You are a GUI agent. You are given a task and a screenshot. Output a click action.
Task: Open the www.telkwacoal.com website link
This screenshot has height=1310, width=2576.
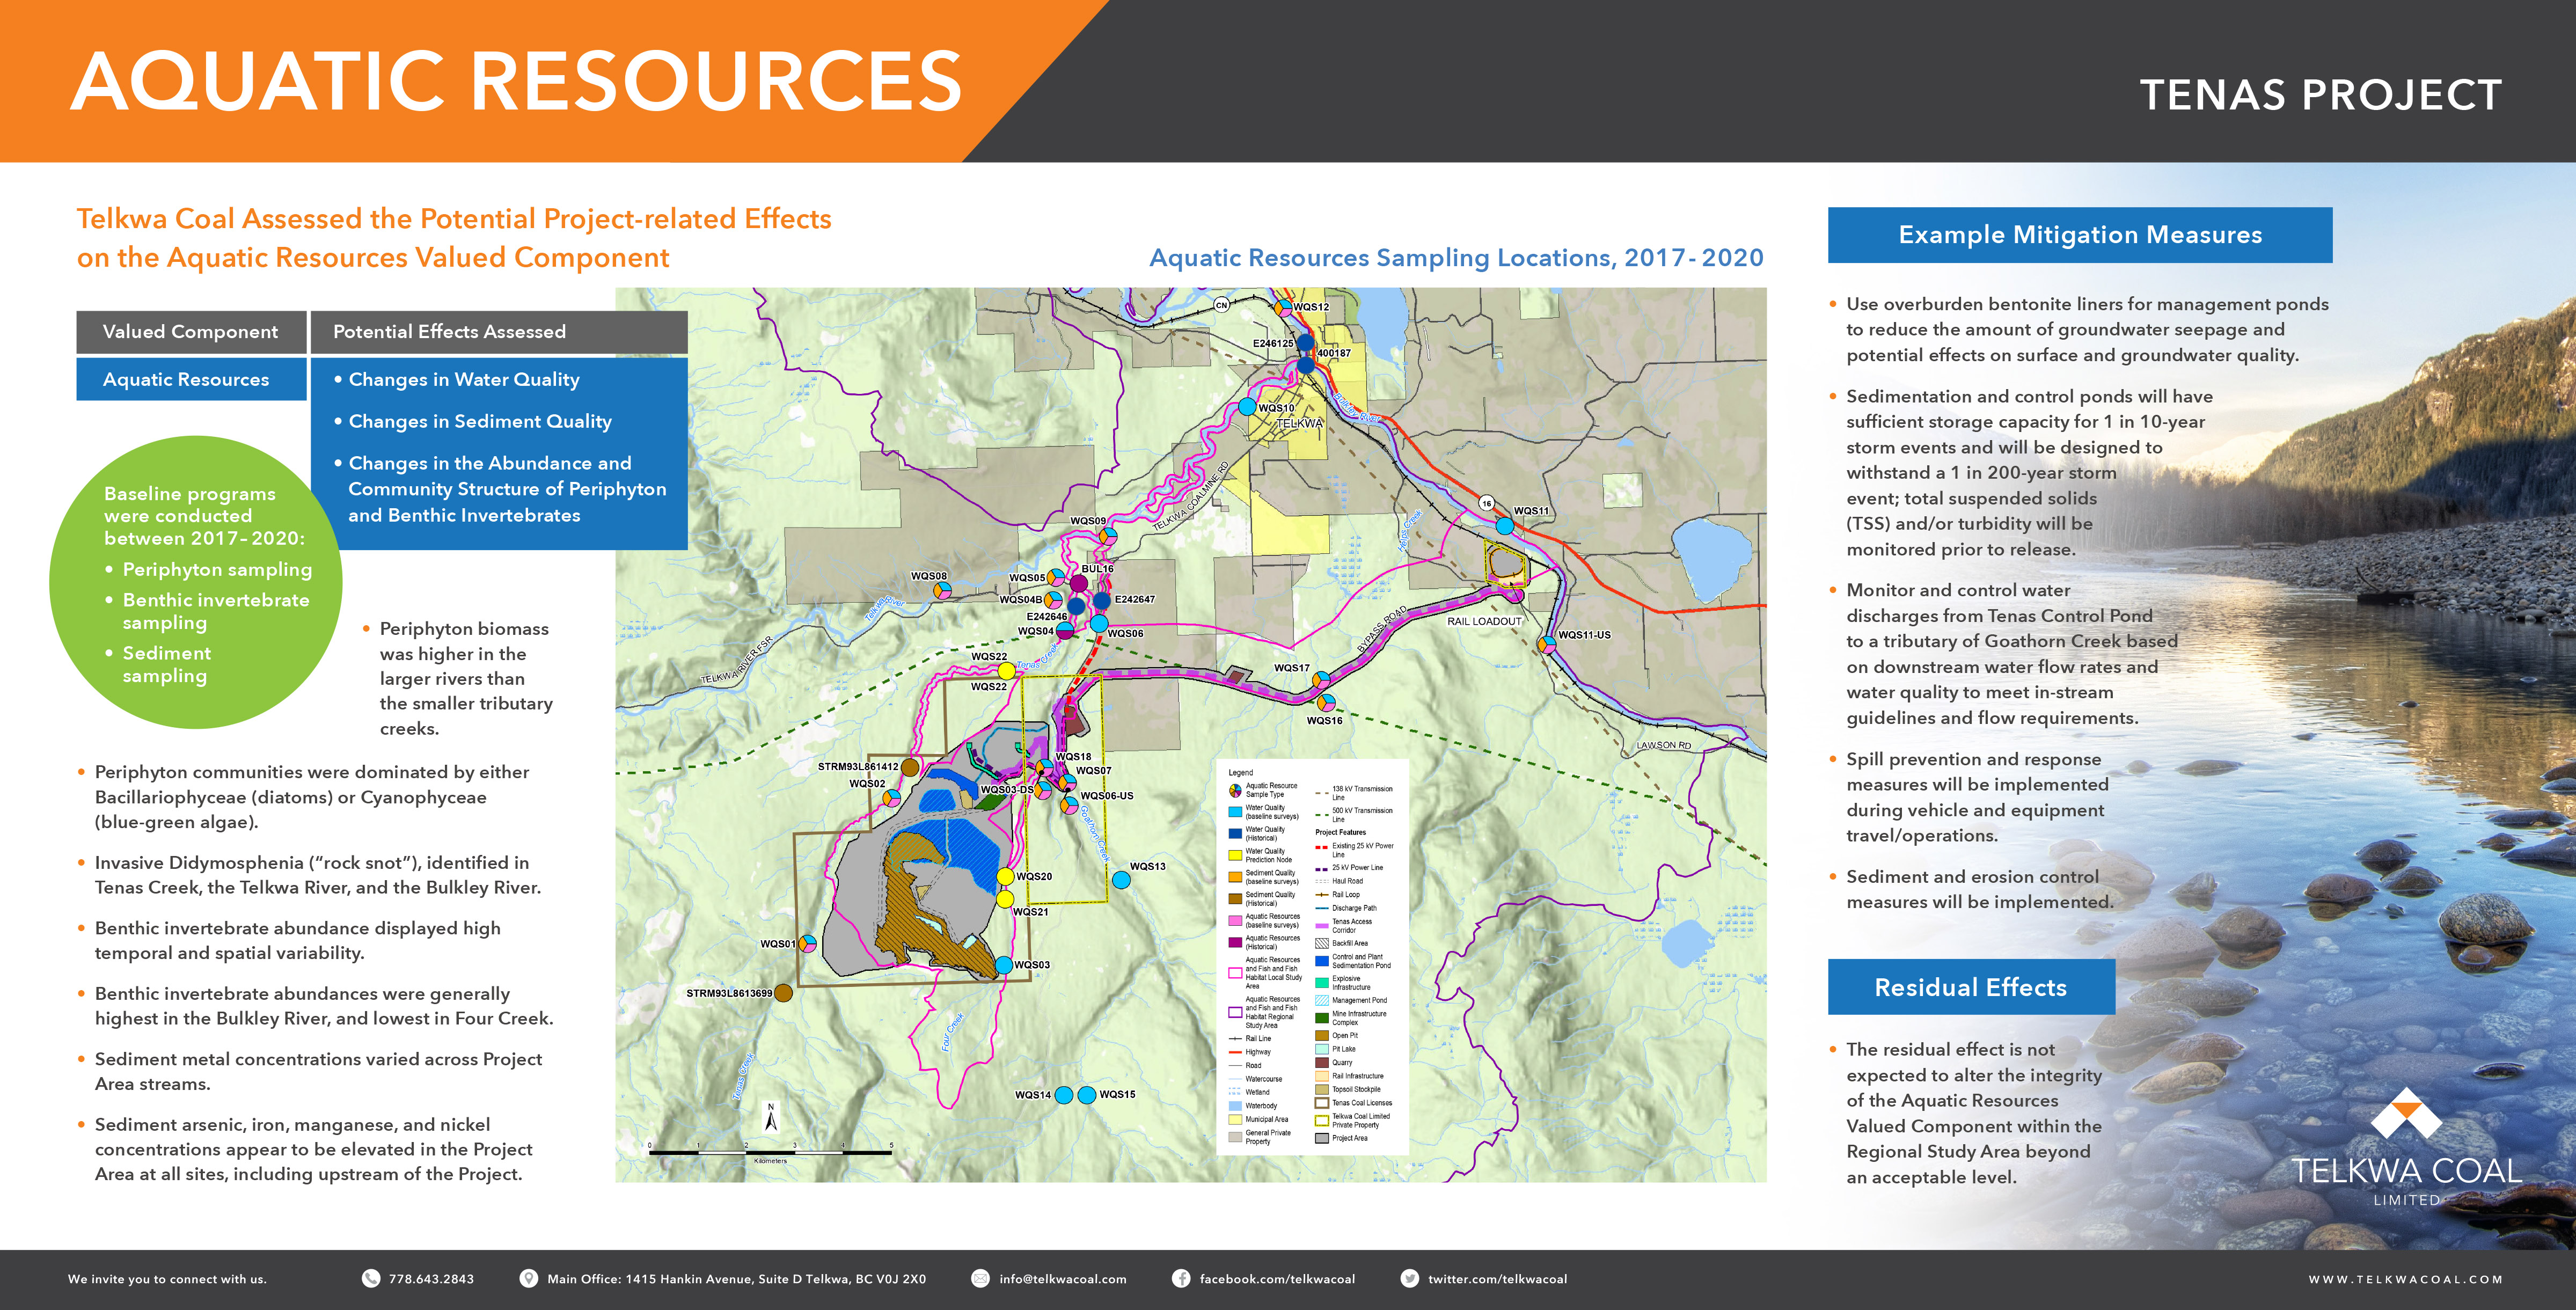(2405, 1279)
